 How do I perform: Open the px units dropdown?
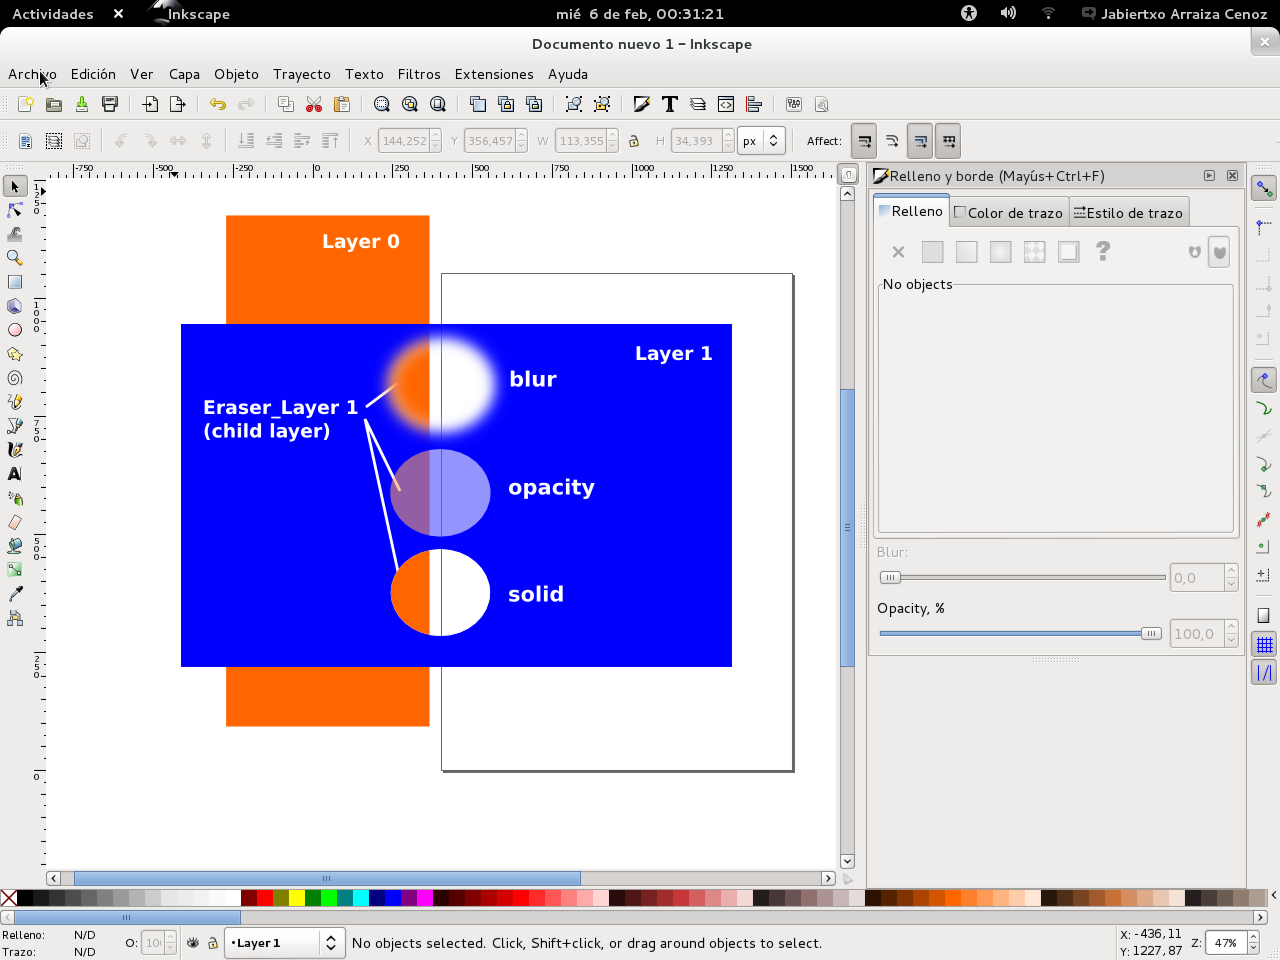coord(761,140)
